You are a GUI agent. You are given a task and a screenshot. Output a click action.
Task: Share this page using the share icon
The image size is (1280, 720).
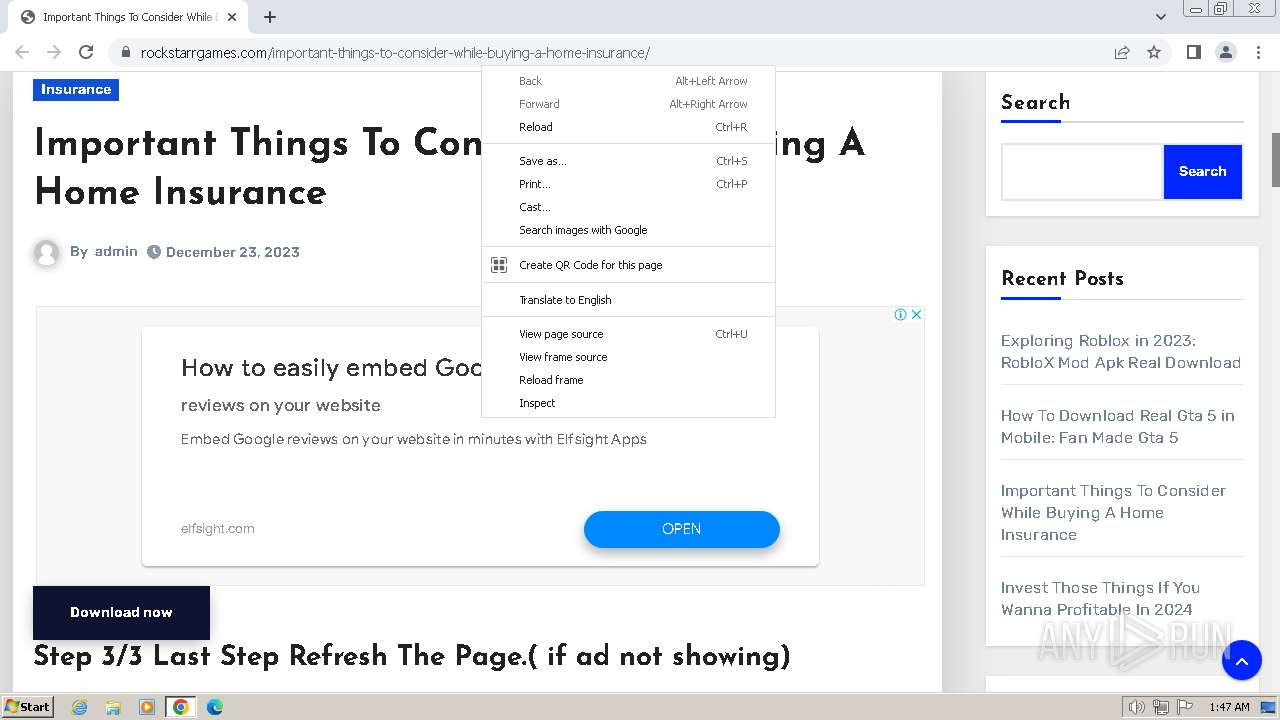click(1122, 52)
